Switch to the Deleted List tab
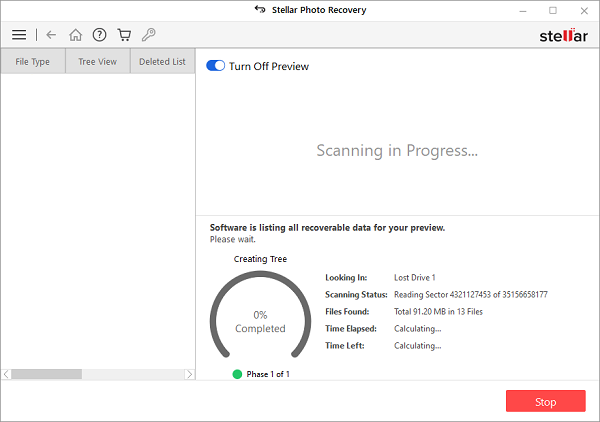 (162, 61)
